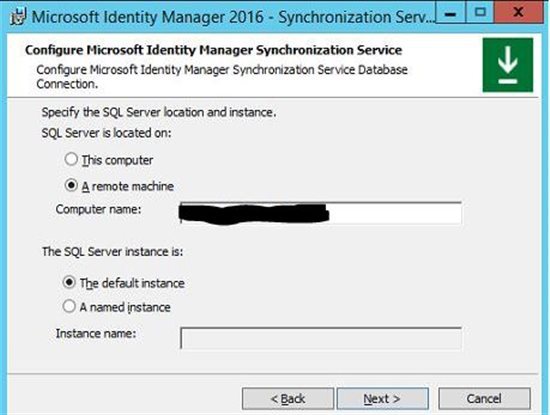This screenshot has width=550, height=415.
Task: Click the A named instance label
Action: (x=125, y=307)
